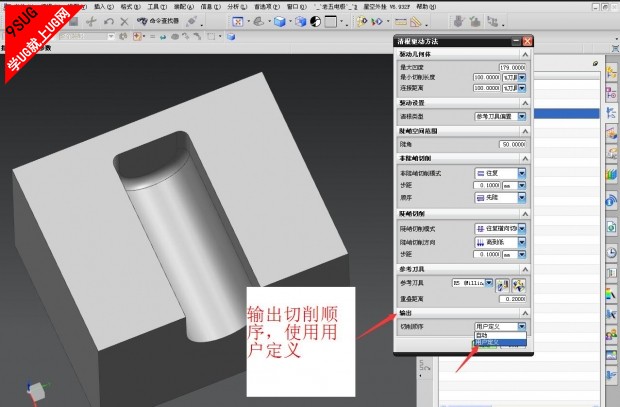
Task: Click the 陡角 value field 50.0000
Action: (x=512, y=145)
